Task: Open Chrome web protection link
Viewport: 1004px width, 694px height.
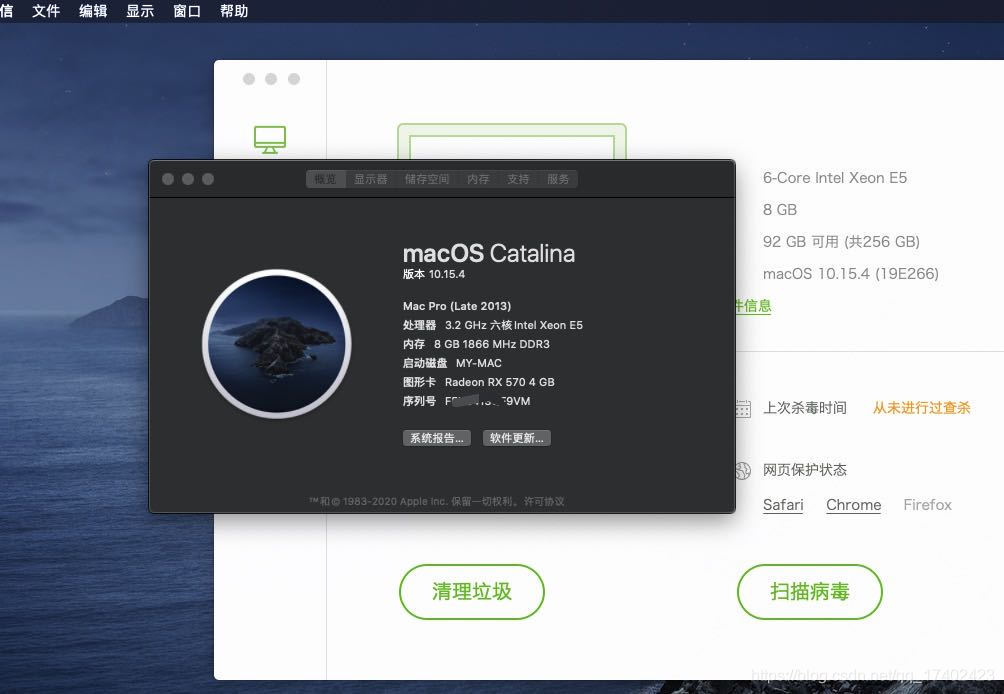Action: pyautogui.click(x=854, y=505)
